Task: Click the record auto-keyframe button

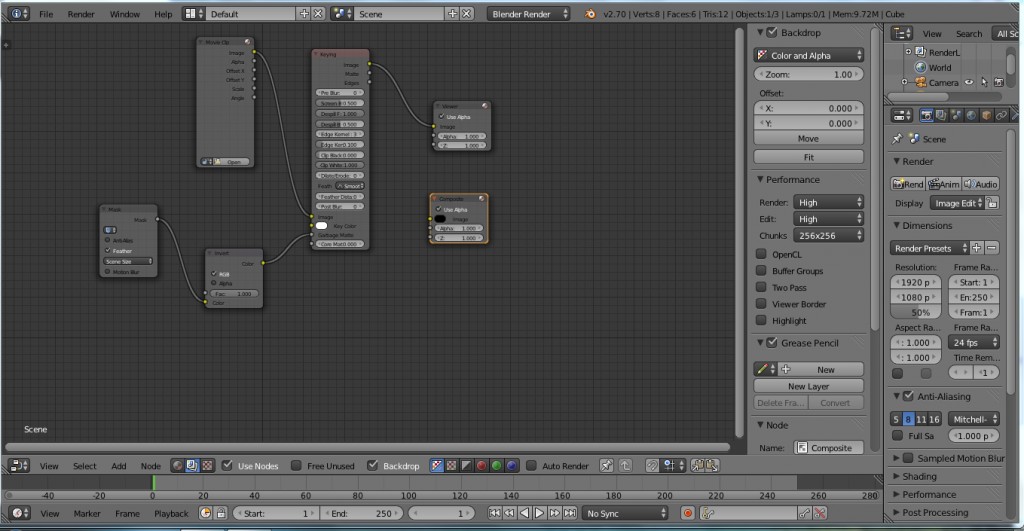Action: (x=687, y=513)
